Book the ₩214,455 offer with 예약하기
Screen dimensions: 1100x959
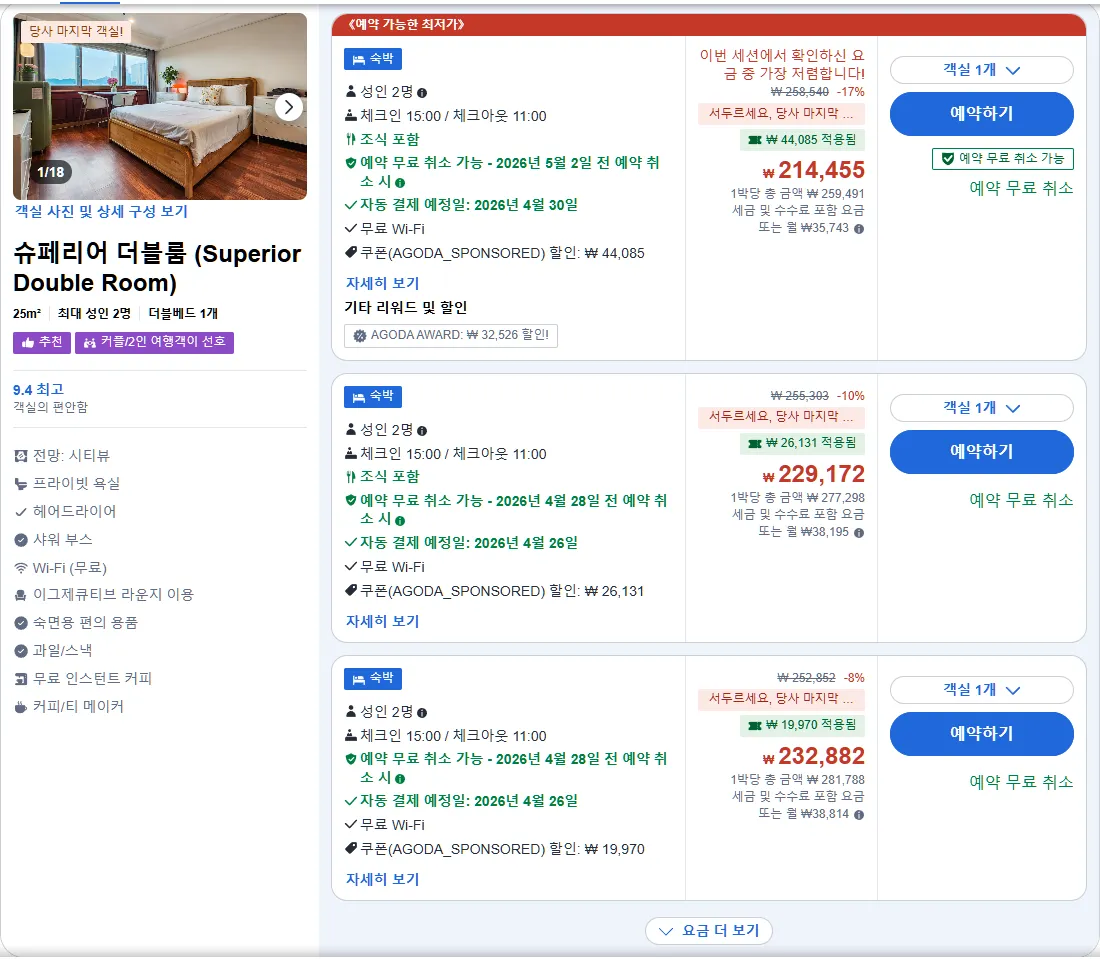pos(981,114)
